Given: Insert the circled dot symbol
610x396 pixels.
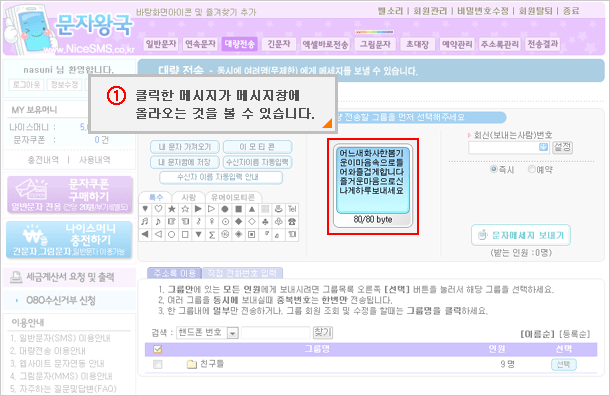Looking at the screenshot, I should 225,222.
